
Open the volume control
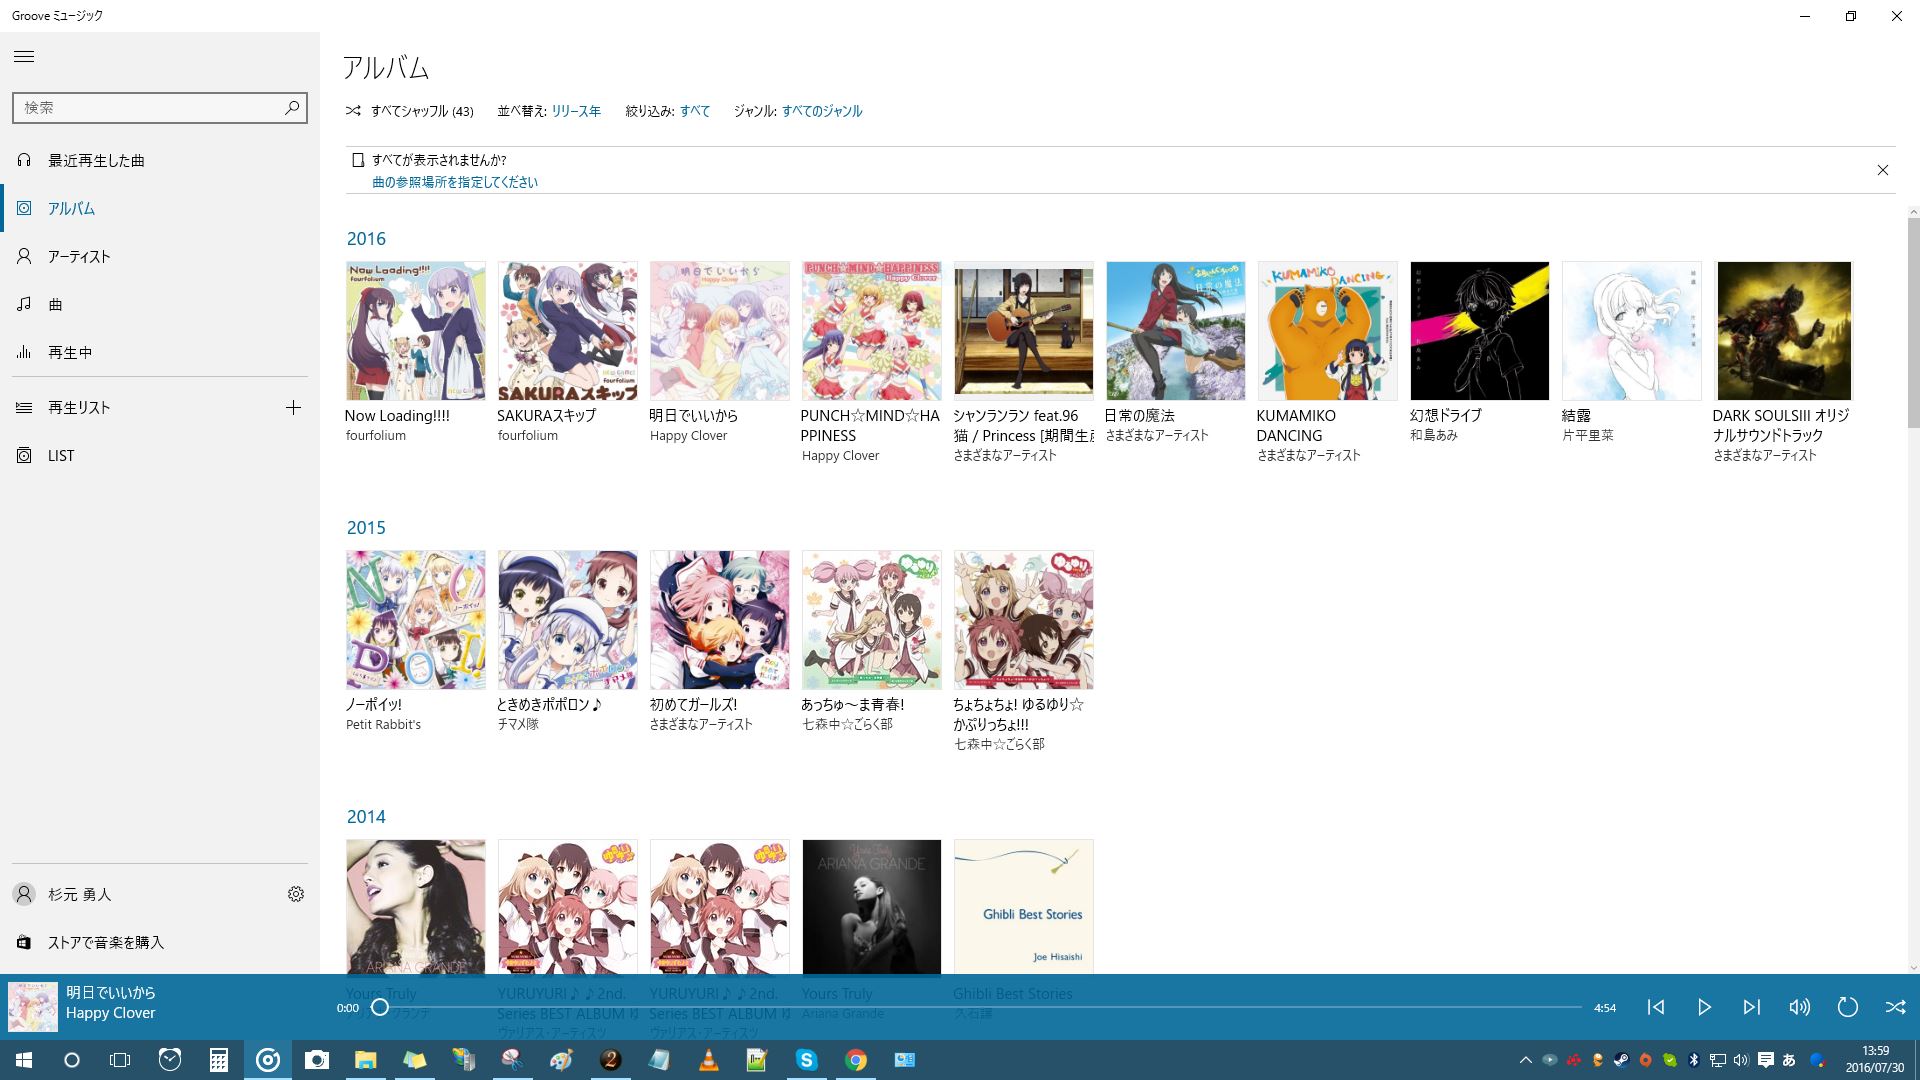[1800, 1007]
